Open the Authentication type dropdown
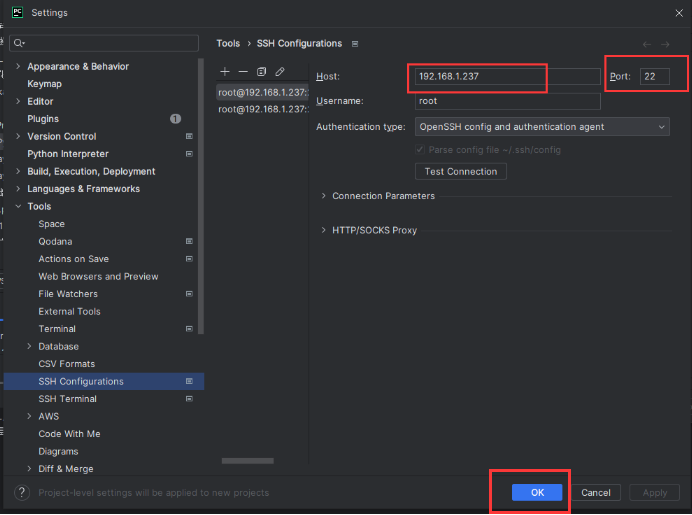 point(542,127)
